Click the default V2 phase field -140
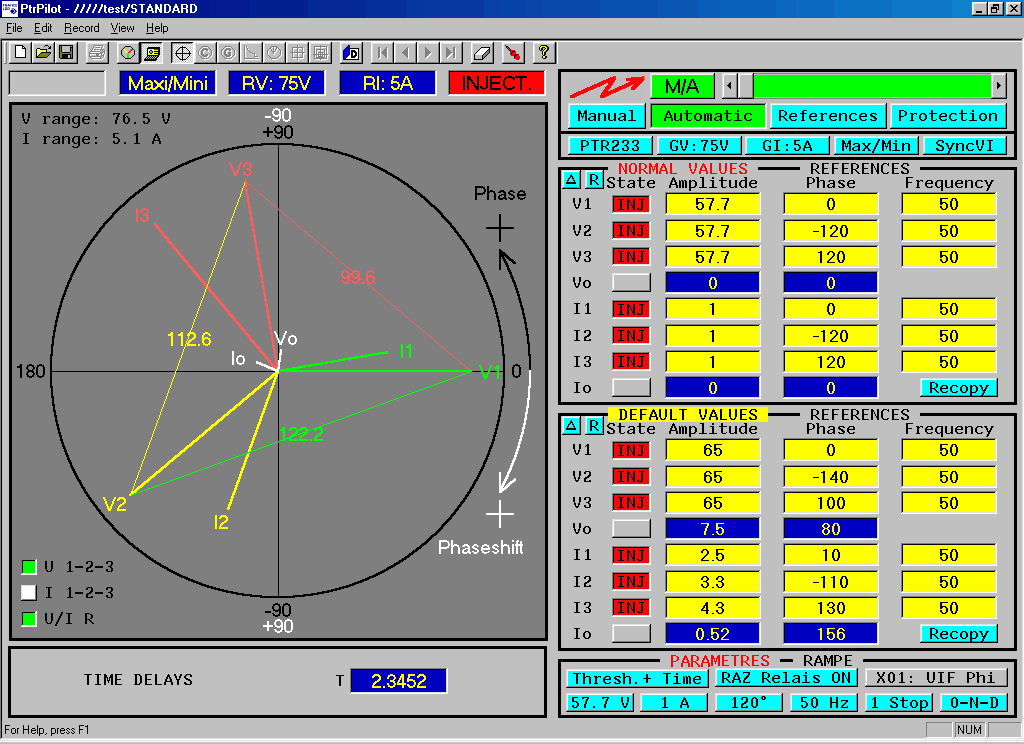The height and width of the screenshot is (744, 1024). tap(831, 477)
